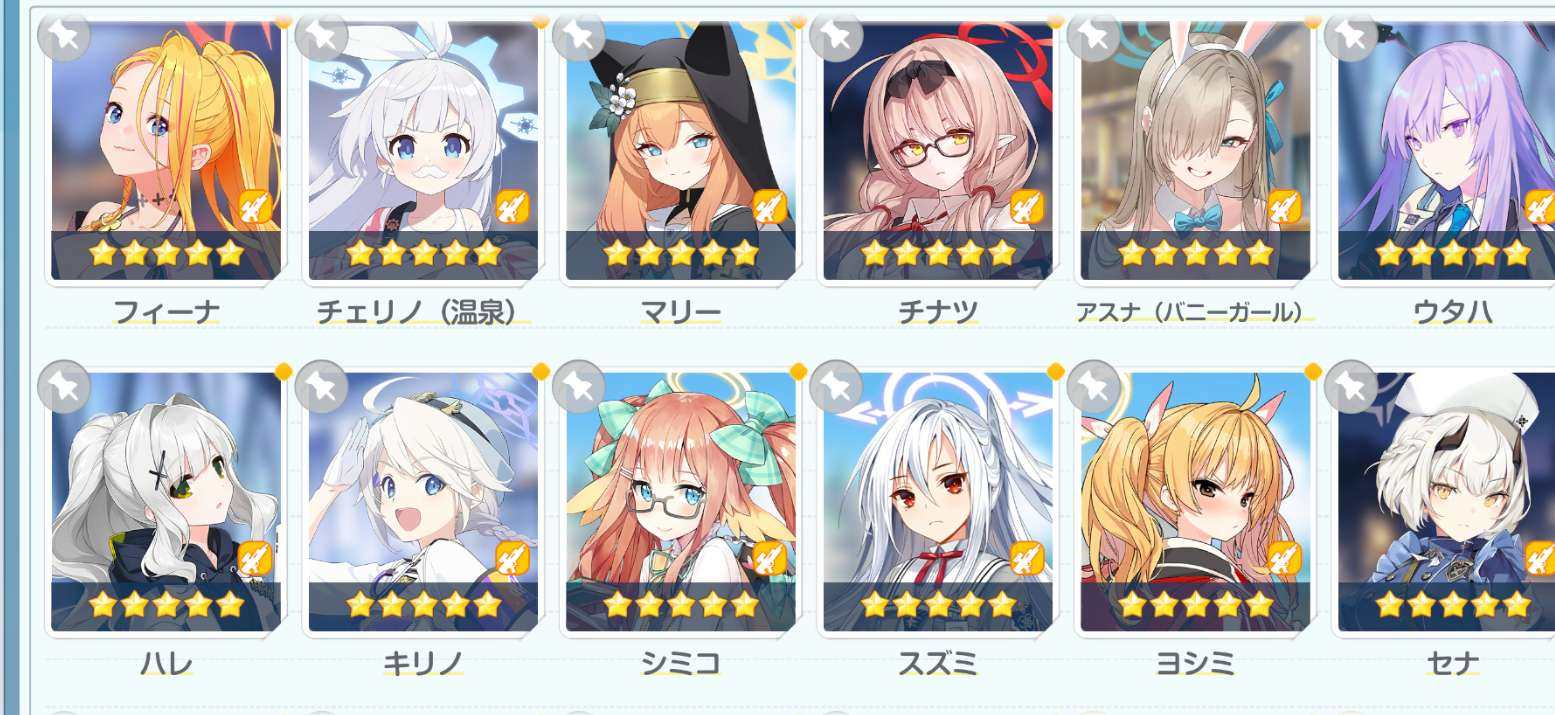
Task: Toggle the pin on マリー's card
Action: pyautogui.click(x=579, y=36)
